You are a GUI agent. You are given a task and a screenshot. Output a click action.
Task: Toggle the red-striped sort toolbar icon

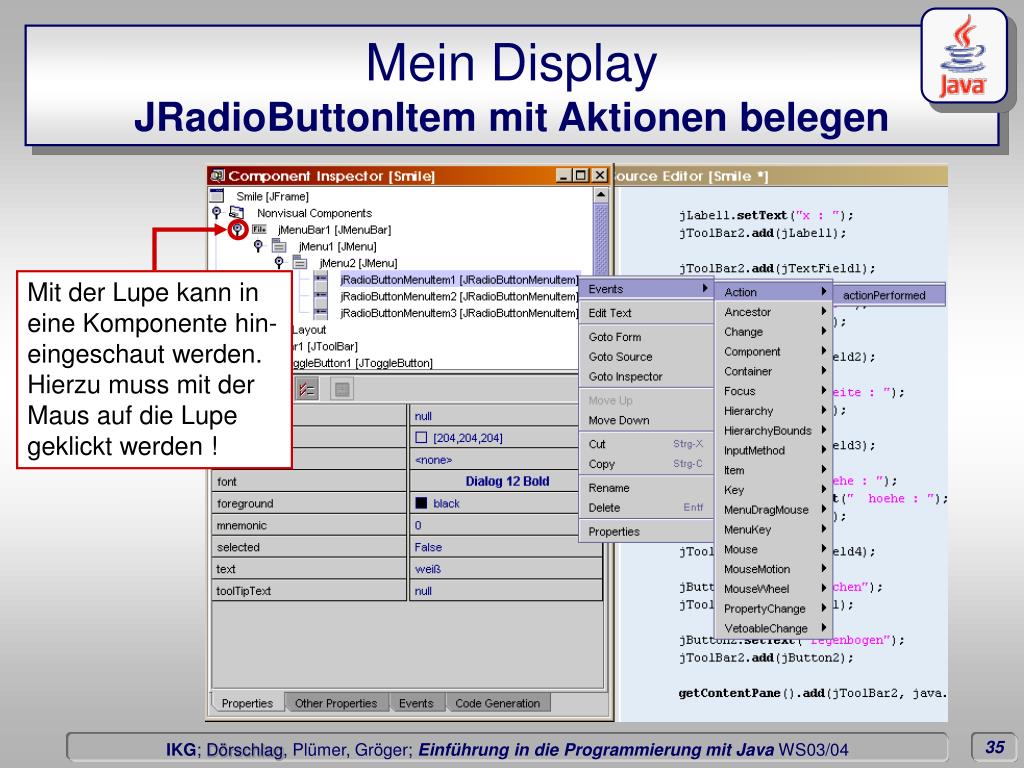pyautogui.click(x=306, y=389)
